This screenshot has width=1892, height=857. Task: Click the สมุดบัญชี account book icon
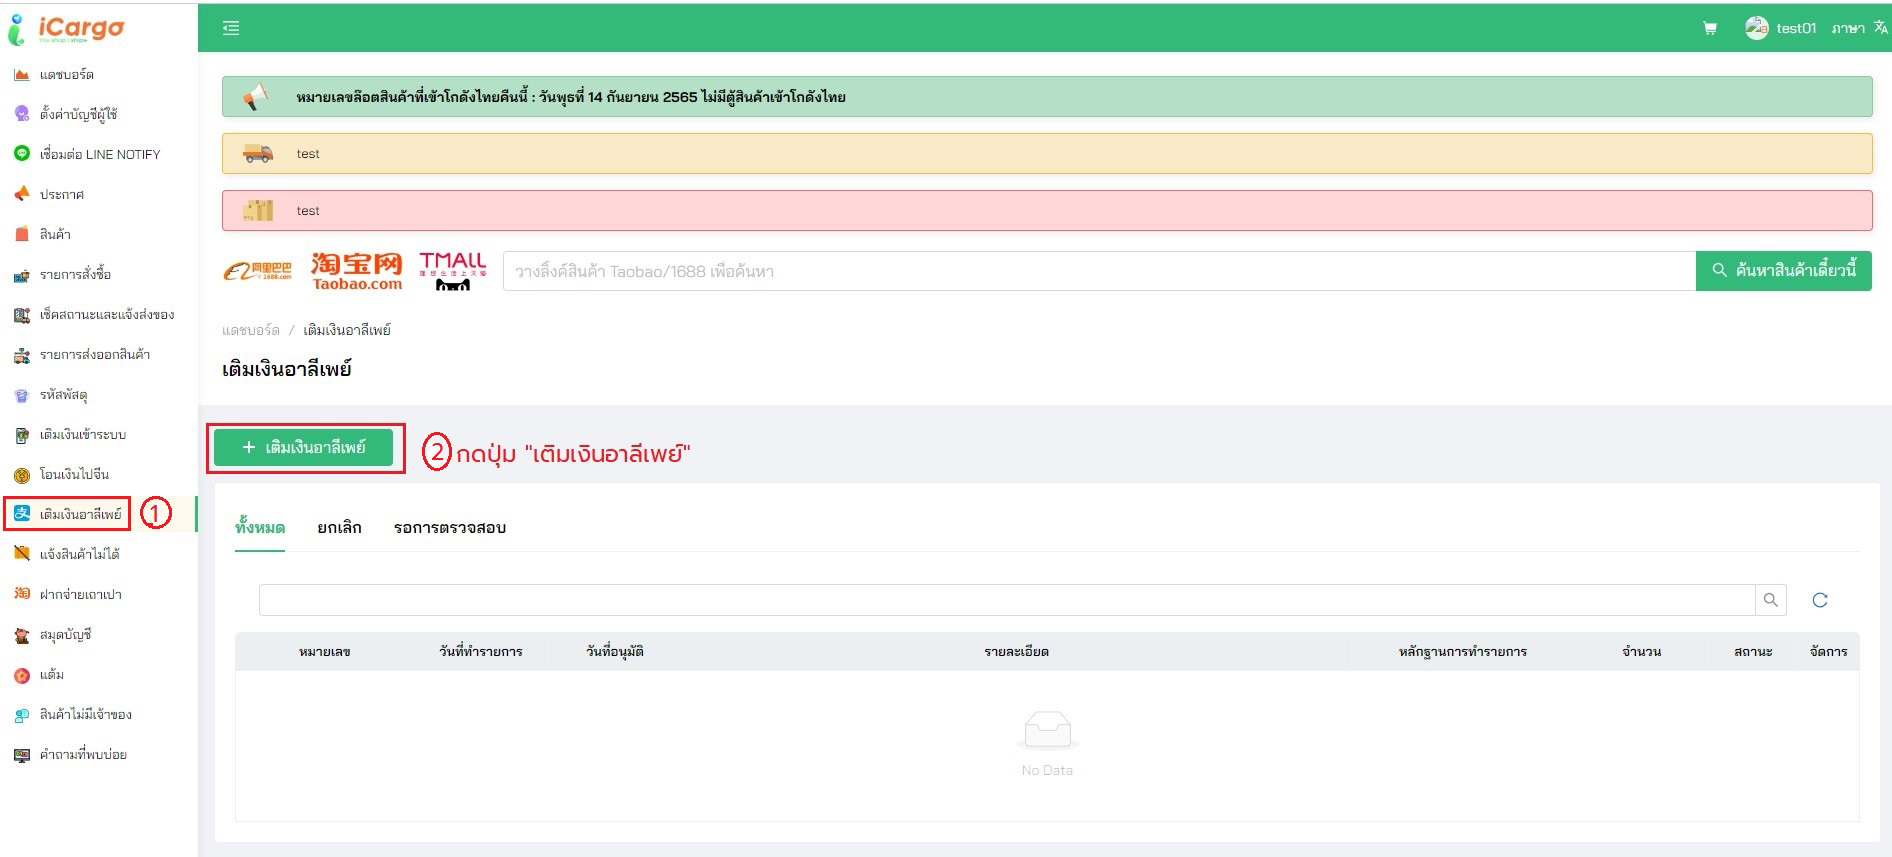21,634
